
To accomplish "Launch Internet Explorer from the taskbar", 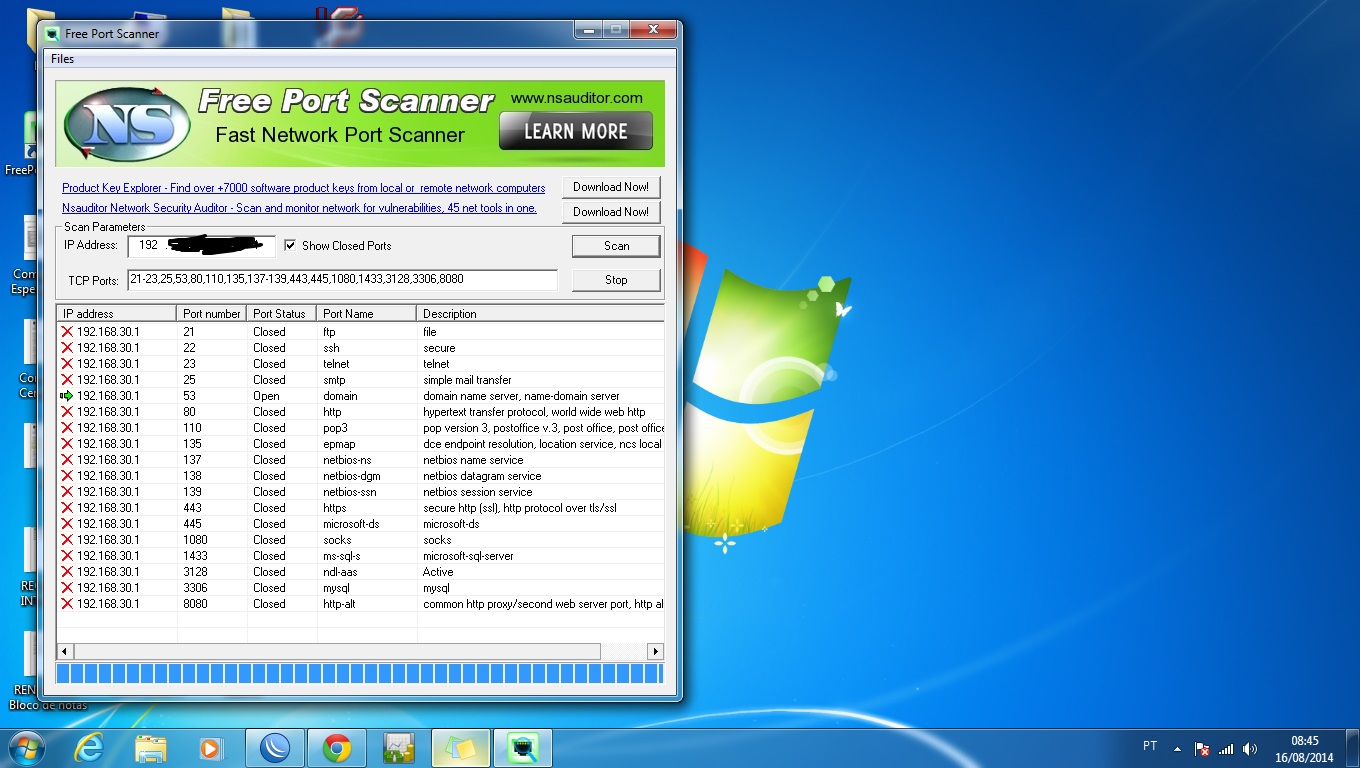I will [x=89, y=748].
